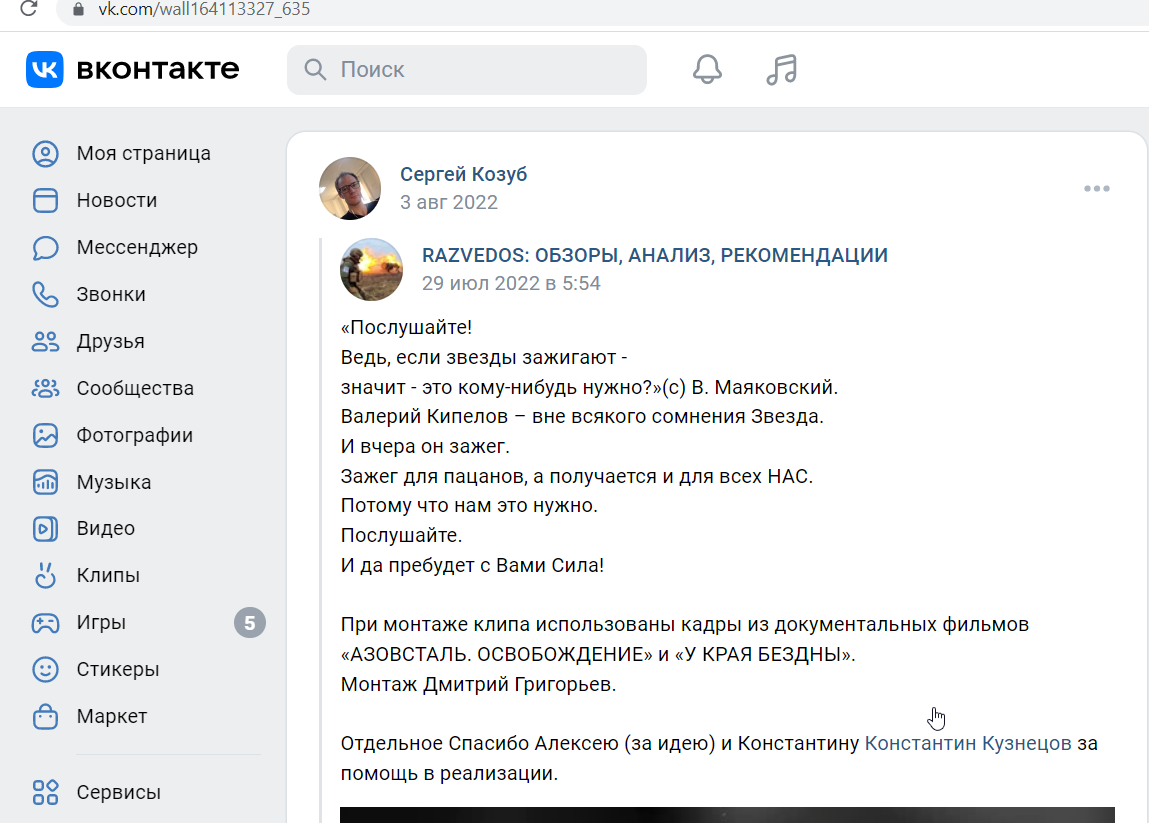Viewport: 1149px width, 823px height.
Task: Open the Друзья section
Action: 111,342
